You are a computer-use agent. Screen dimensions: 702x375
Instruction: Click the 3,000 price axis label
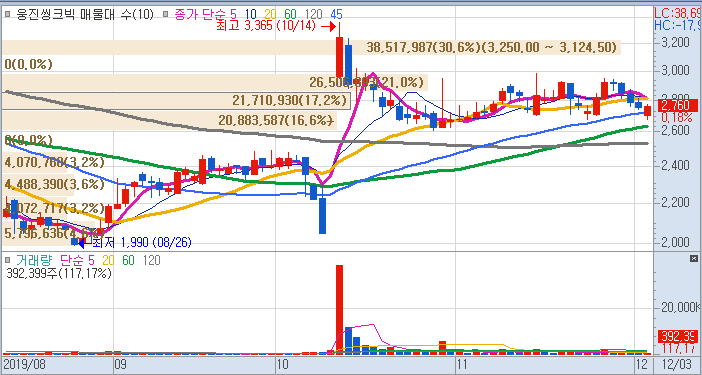click(677, 71)
